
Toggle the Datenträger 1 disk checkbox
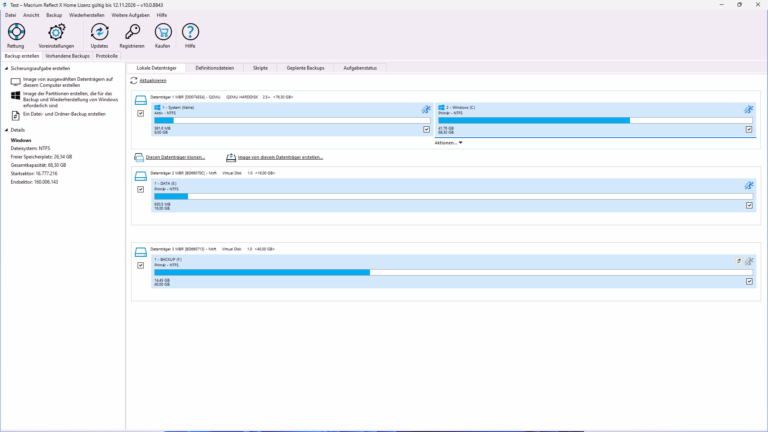pyautogui.click(x=141, y=113)
